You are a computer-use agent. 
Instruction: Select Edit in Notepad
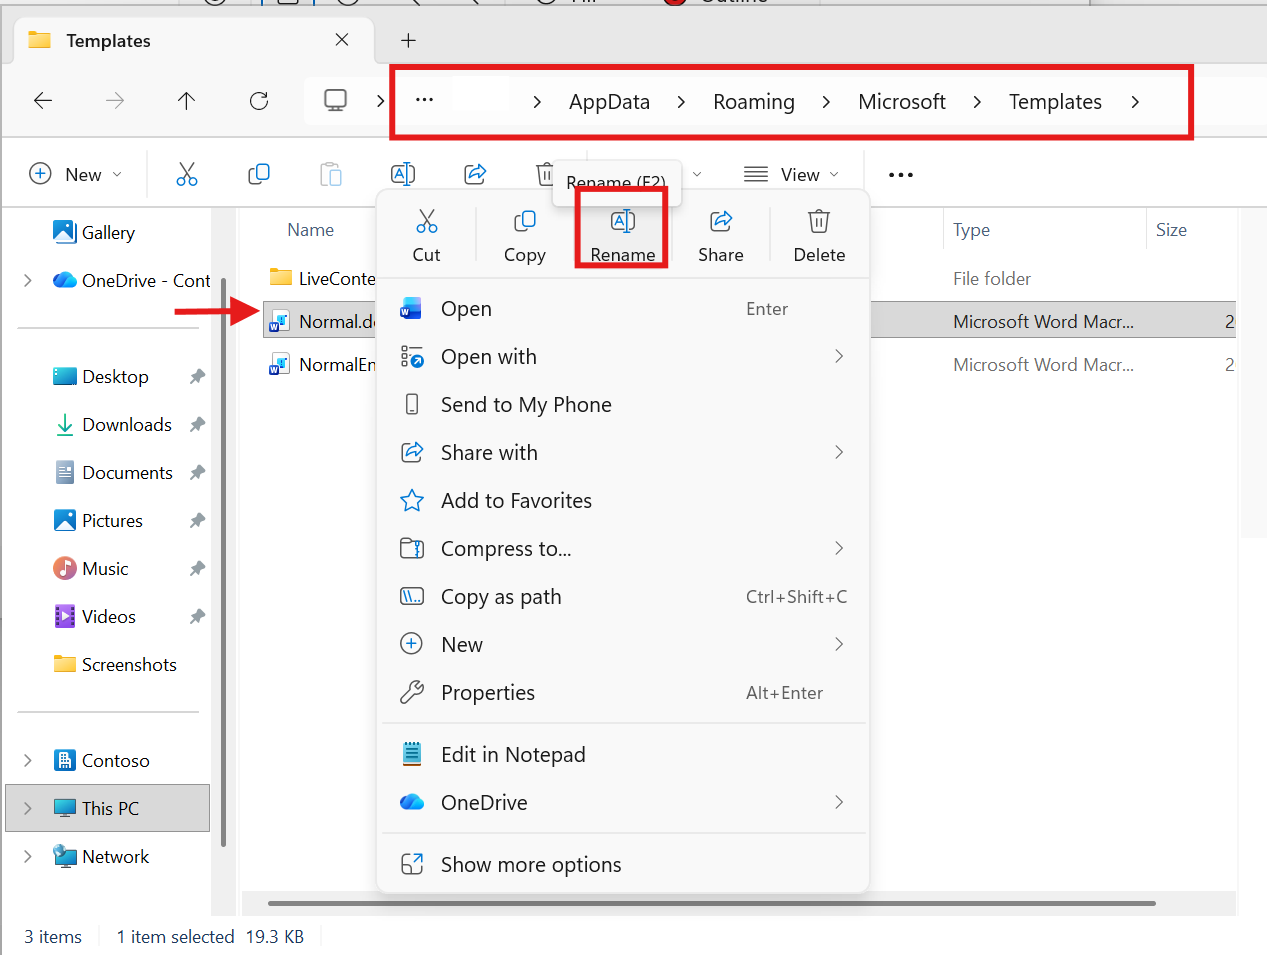(x=623, y=755)
